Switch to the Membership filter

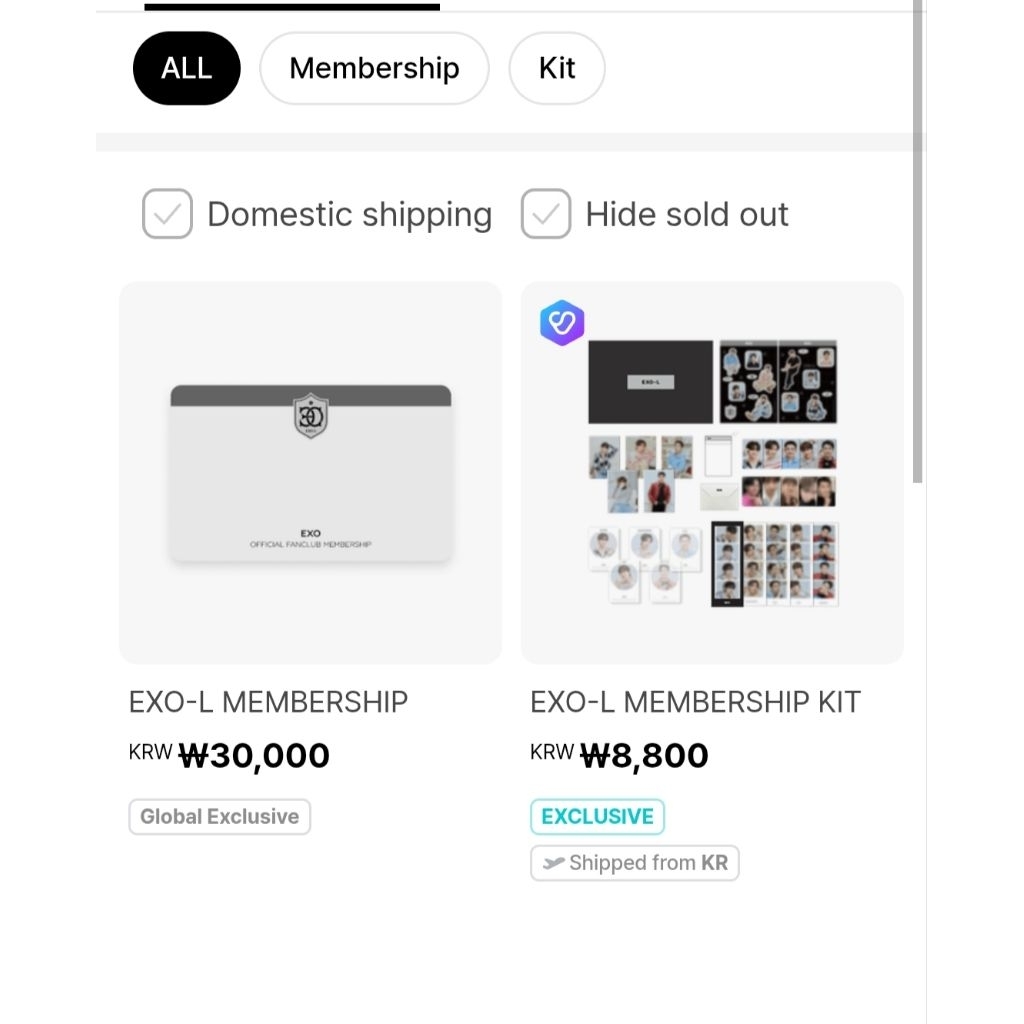[x=374, y=68]
